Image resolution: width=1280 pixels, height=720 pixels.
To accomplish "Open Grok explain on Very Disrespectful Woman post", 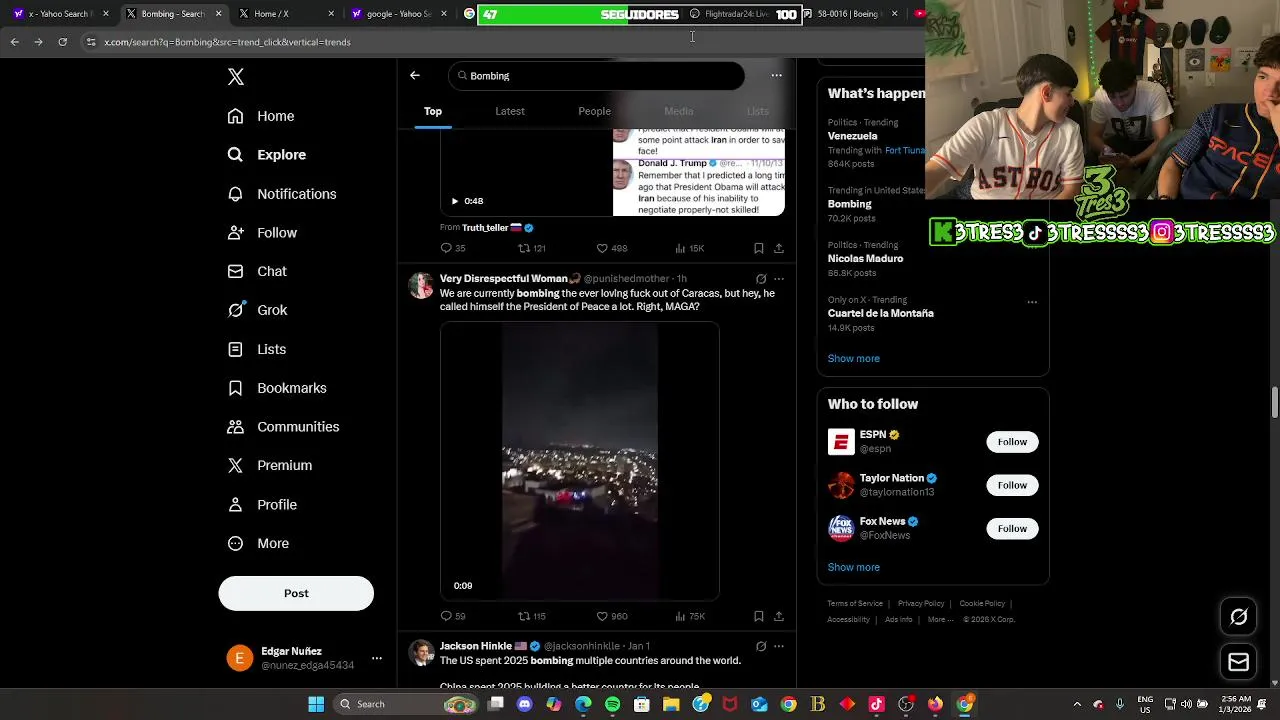I will click(761, 279).
